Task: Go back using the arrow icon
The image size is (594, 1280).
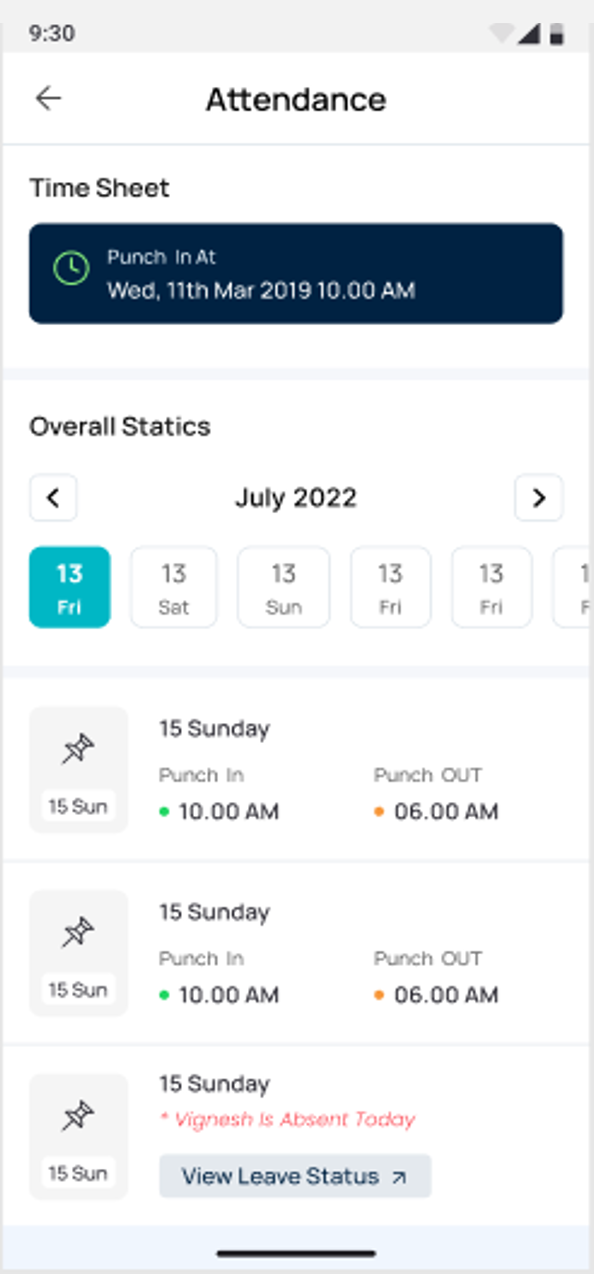Action: 48,98
